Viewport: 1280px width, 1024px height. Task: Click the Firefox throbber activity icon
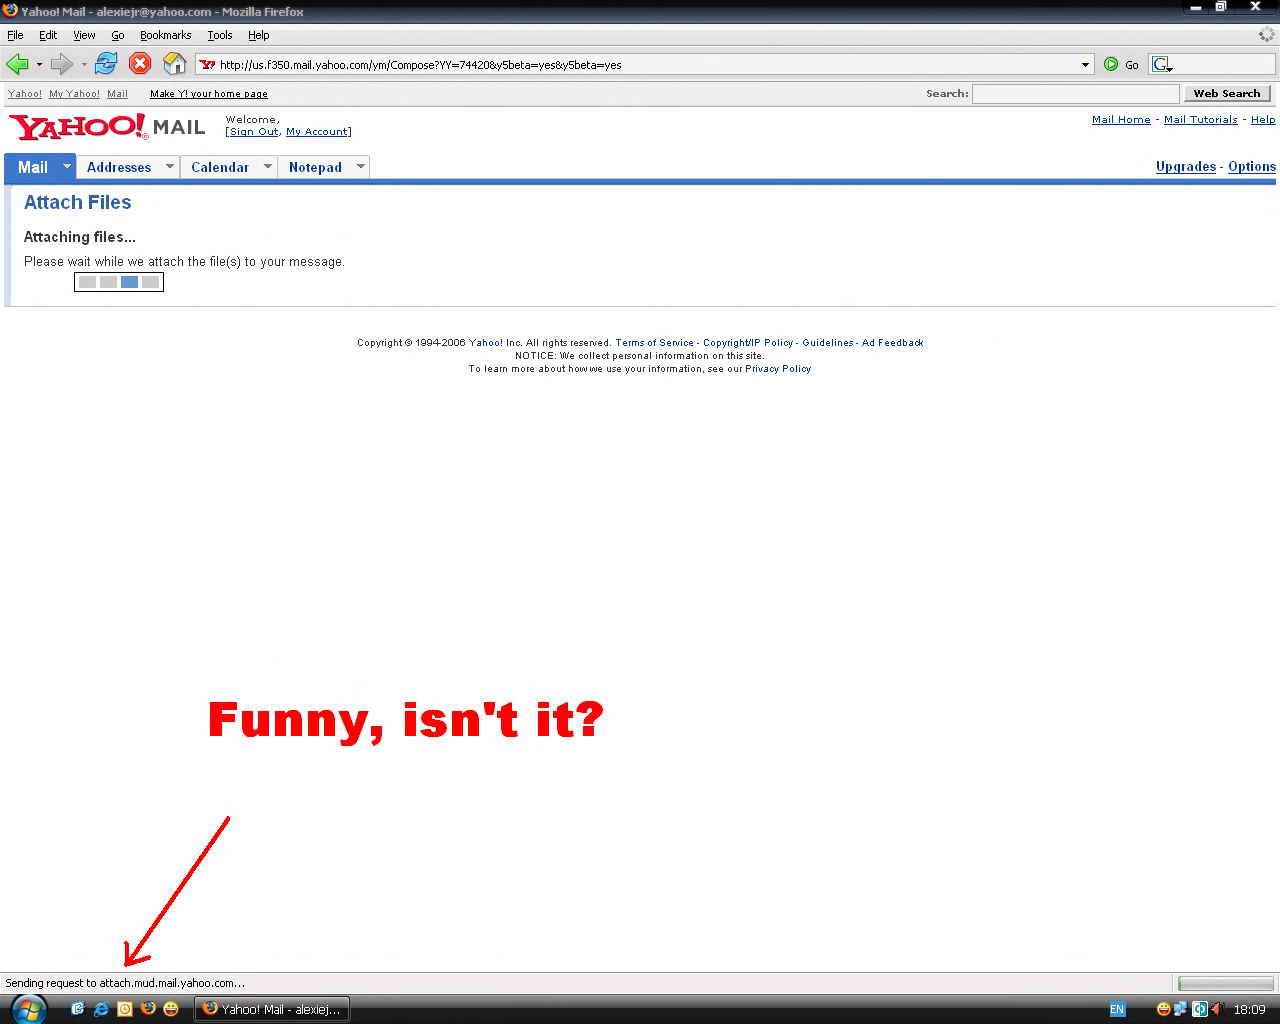click(x=1267, y=34)
